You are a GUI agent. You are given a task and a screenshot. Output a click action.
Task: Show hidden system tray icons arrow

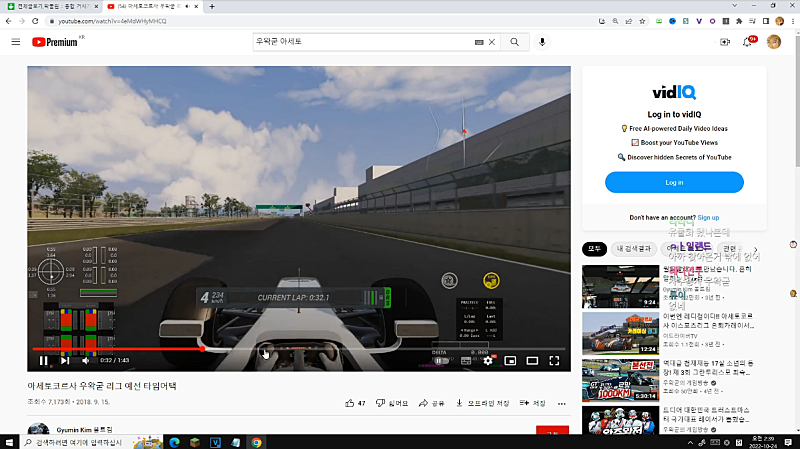[690, 442]
